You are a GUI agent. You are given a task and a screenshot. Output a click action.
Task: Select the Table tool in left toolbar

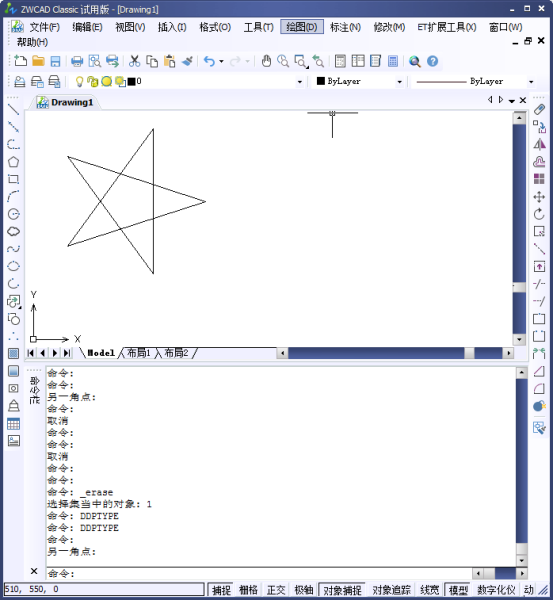tap(13, 424)
